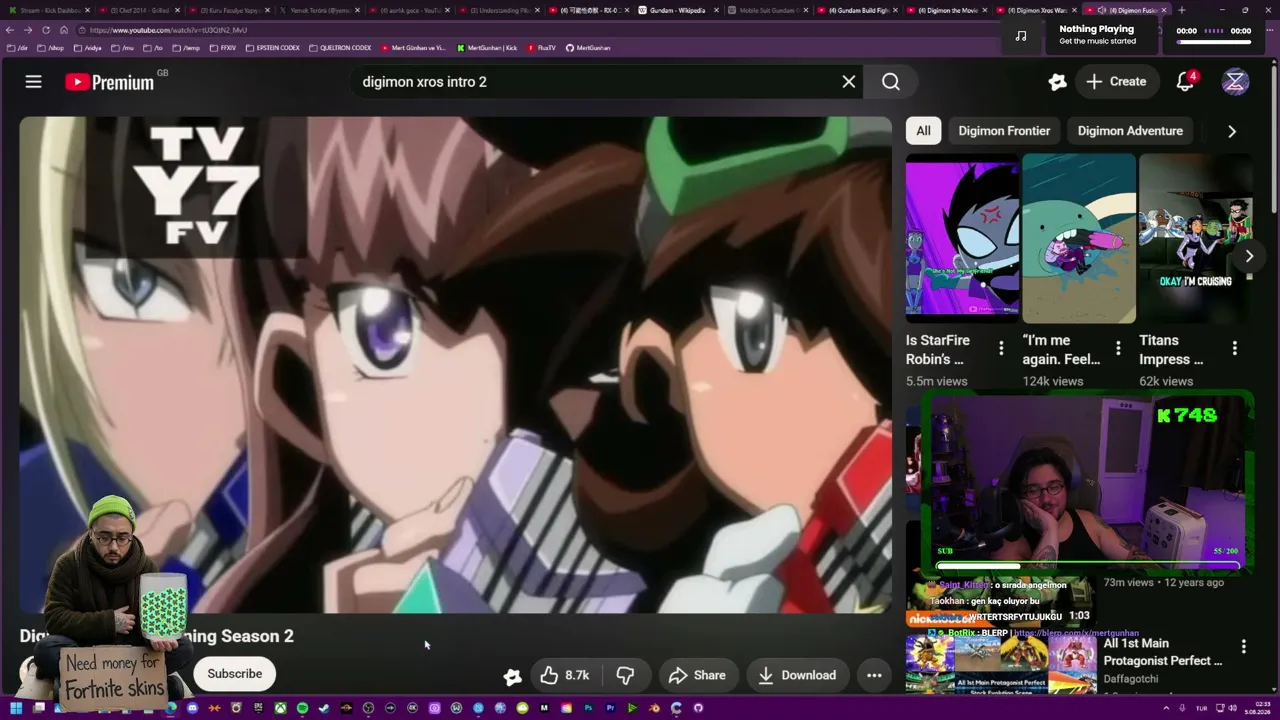Image resolution: width=1280 pixels, height=720 pixels.
Task: Open Discord from the taskbar
Action: 192,708
